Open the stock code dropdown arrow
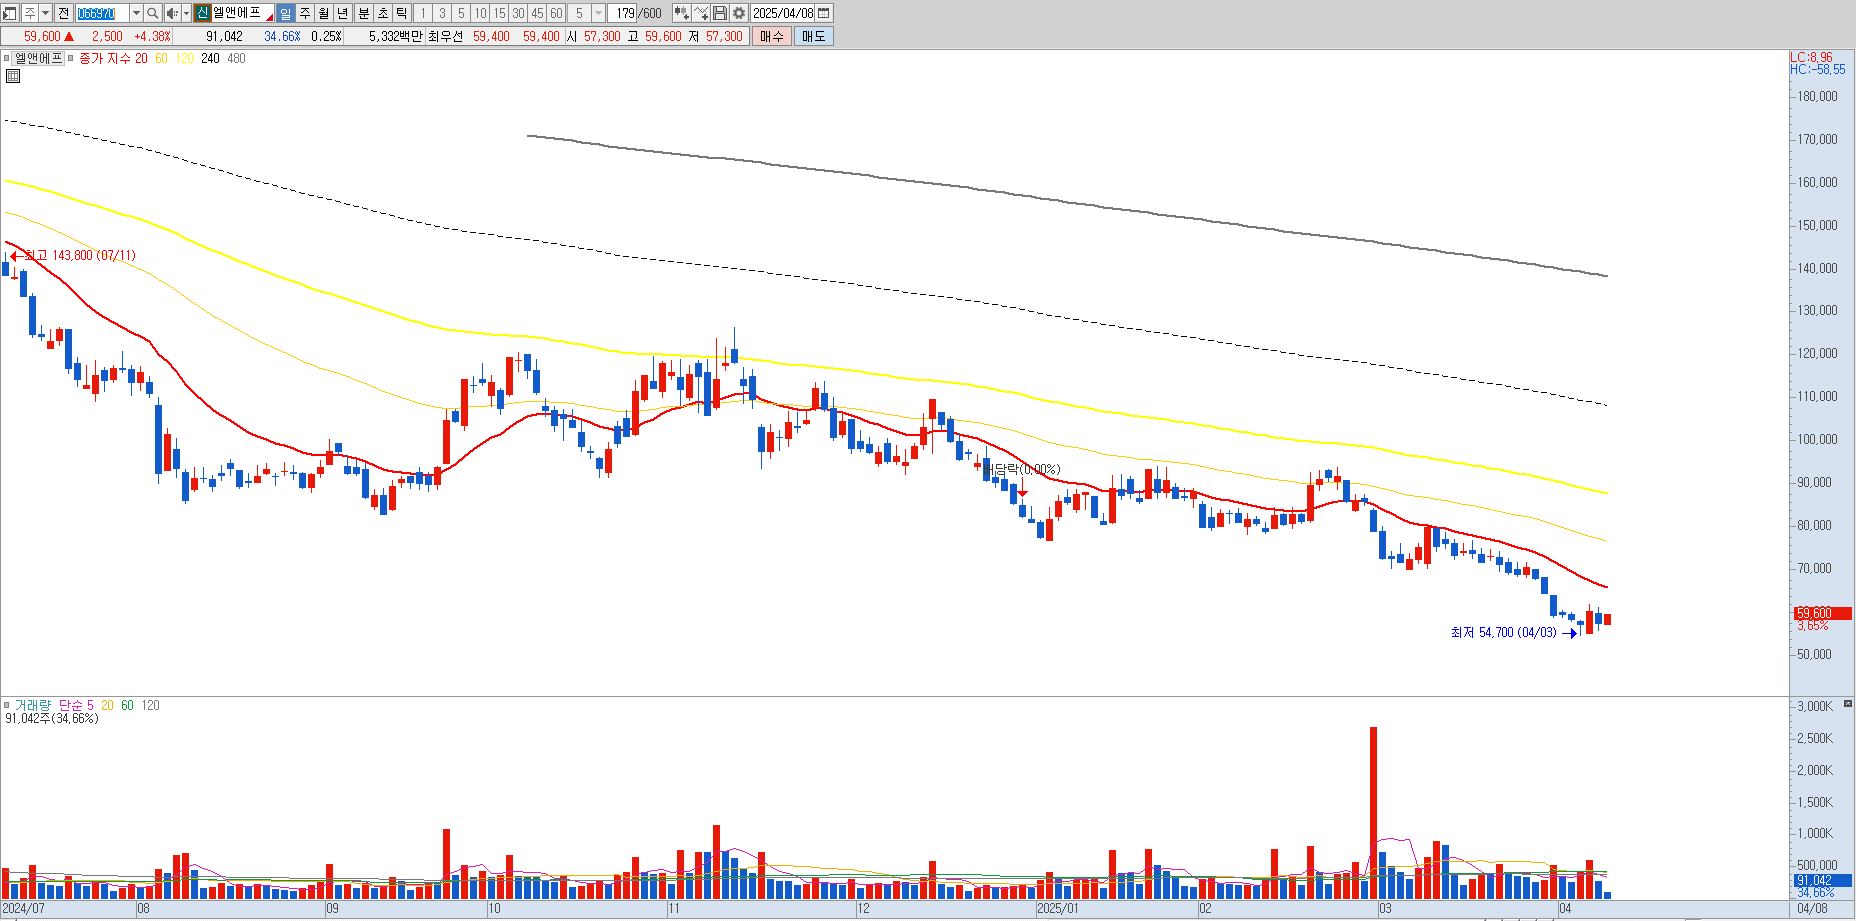This screenshot has width=1856, height=921. click(136, 13)
